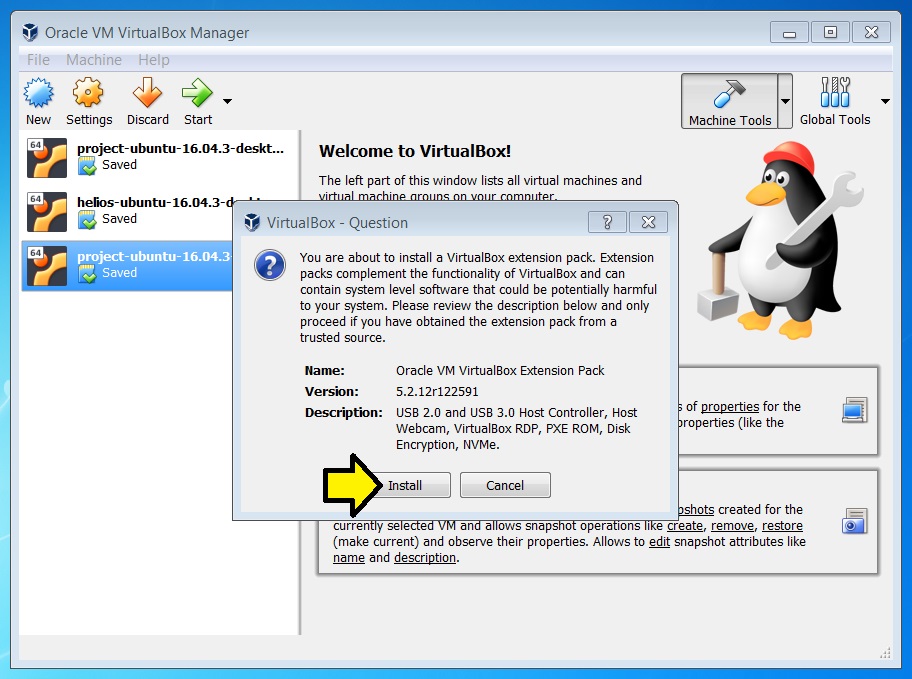
Task: Click the window resize grip corner
Action: click(x=885, y=653)
